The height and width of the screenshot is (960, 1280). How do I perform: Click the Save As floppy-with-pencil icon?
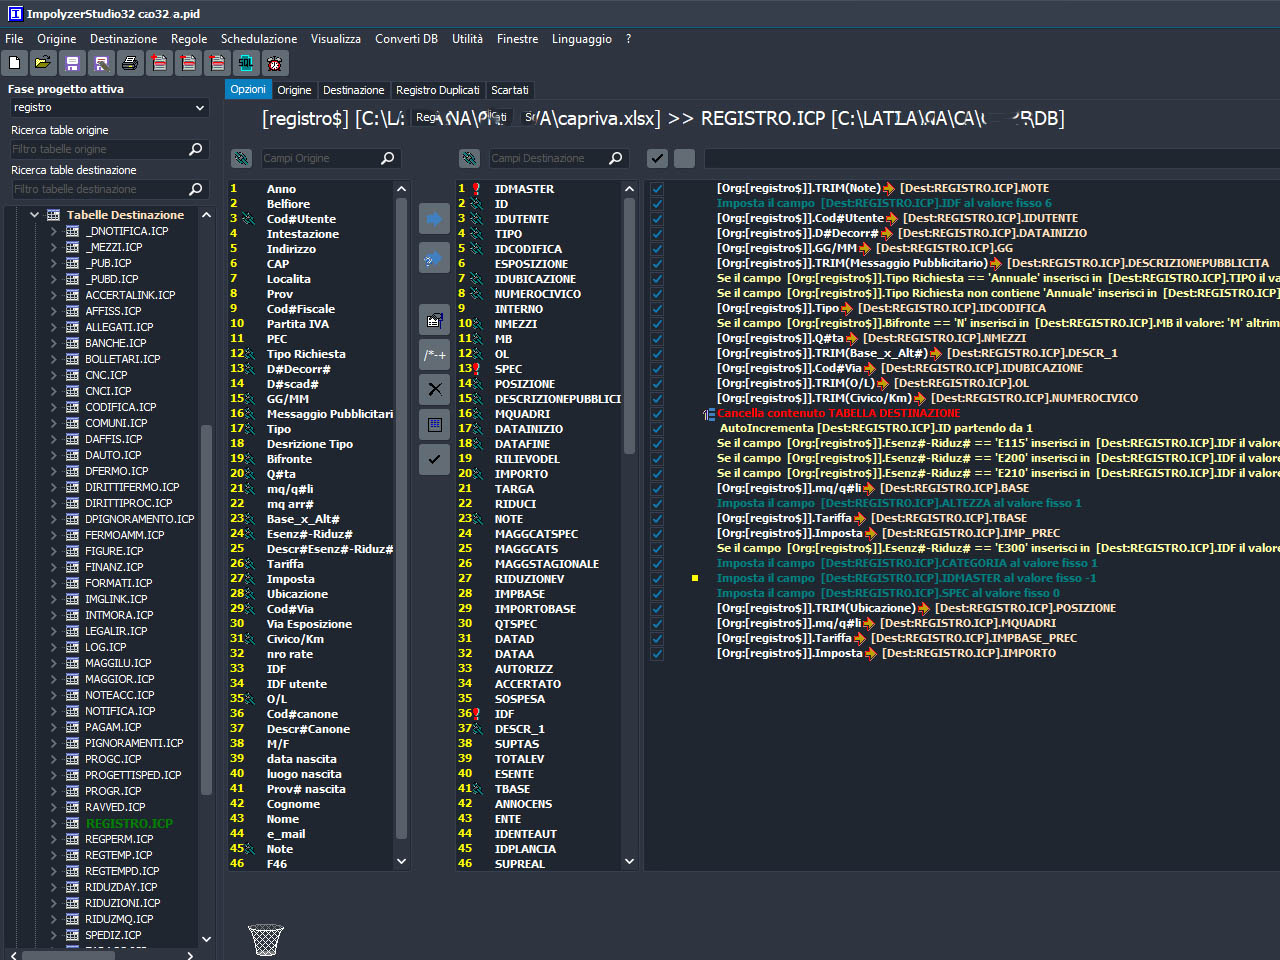click(x=101, y=63)
